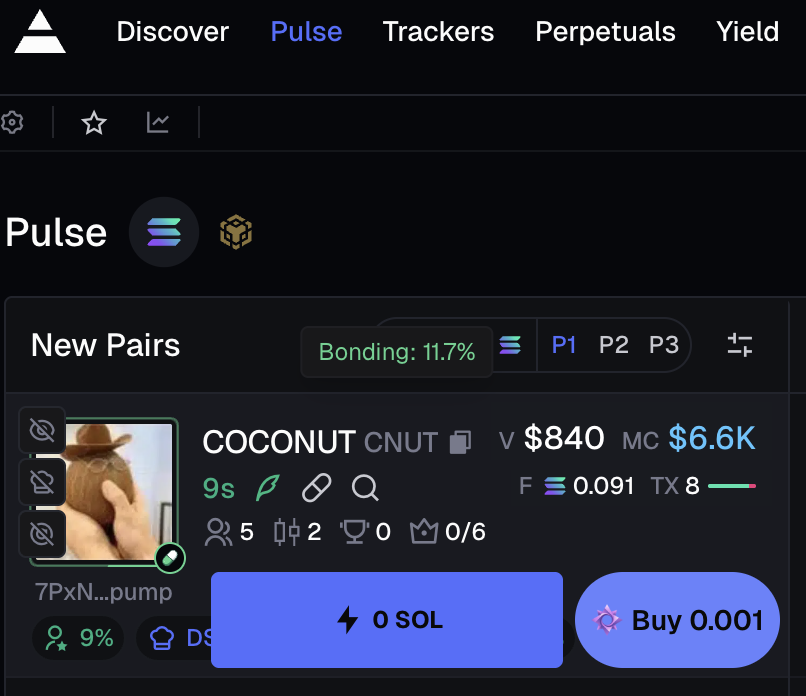Copy the COCONUT token name icon

click(460, 442)
